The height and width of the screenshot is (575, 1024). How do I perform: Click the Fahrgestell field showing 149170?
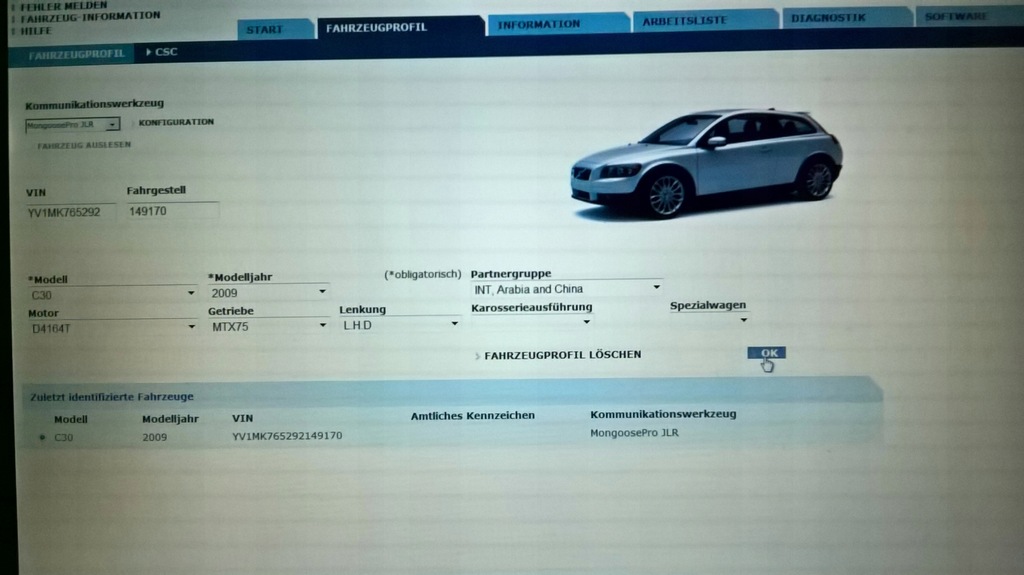[172, 211]
